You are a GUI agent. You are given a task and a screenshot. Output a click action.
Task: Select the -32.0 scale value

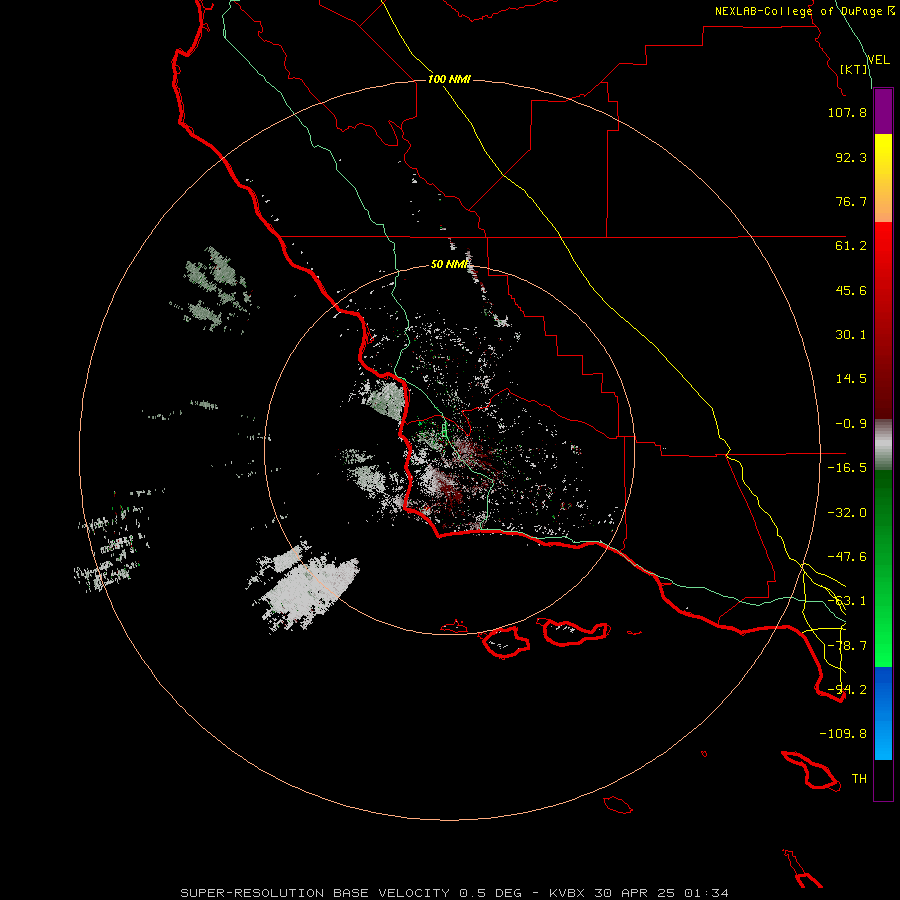847,513
